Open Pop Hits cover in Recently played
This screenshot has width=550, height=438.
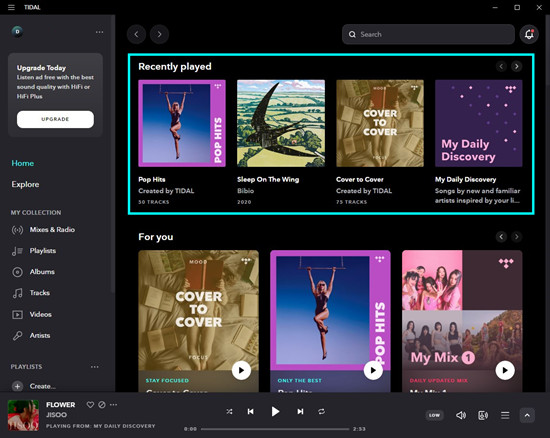[x=182, y=123]
